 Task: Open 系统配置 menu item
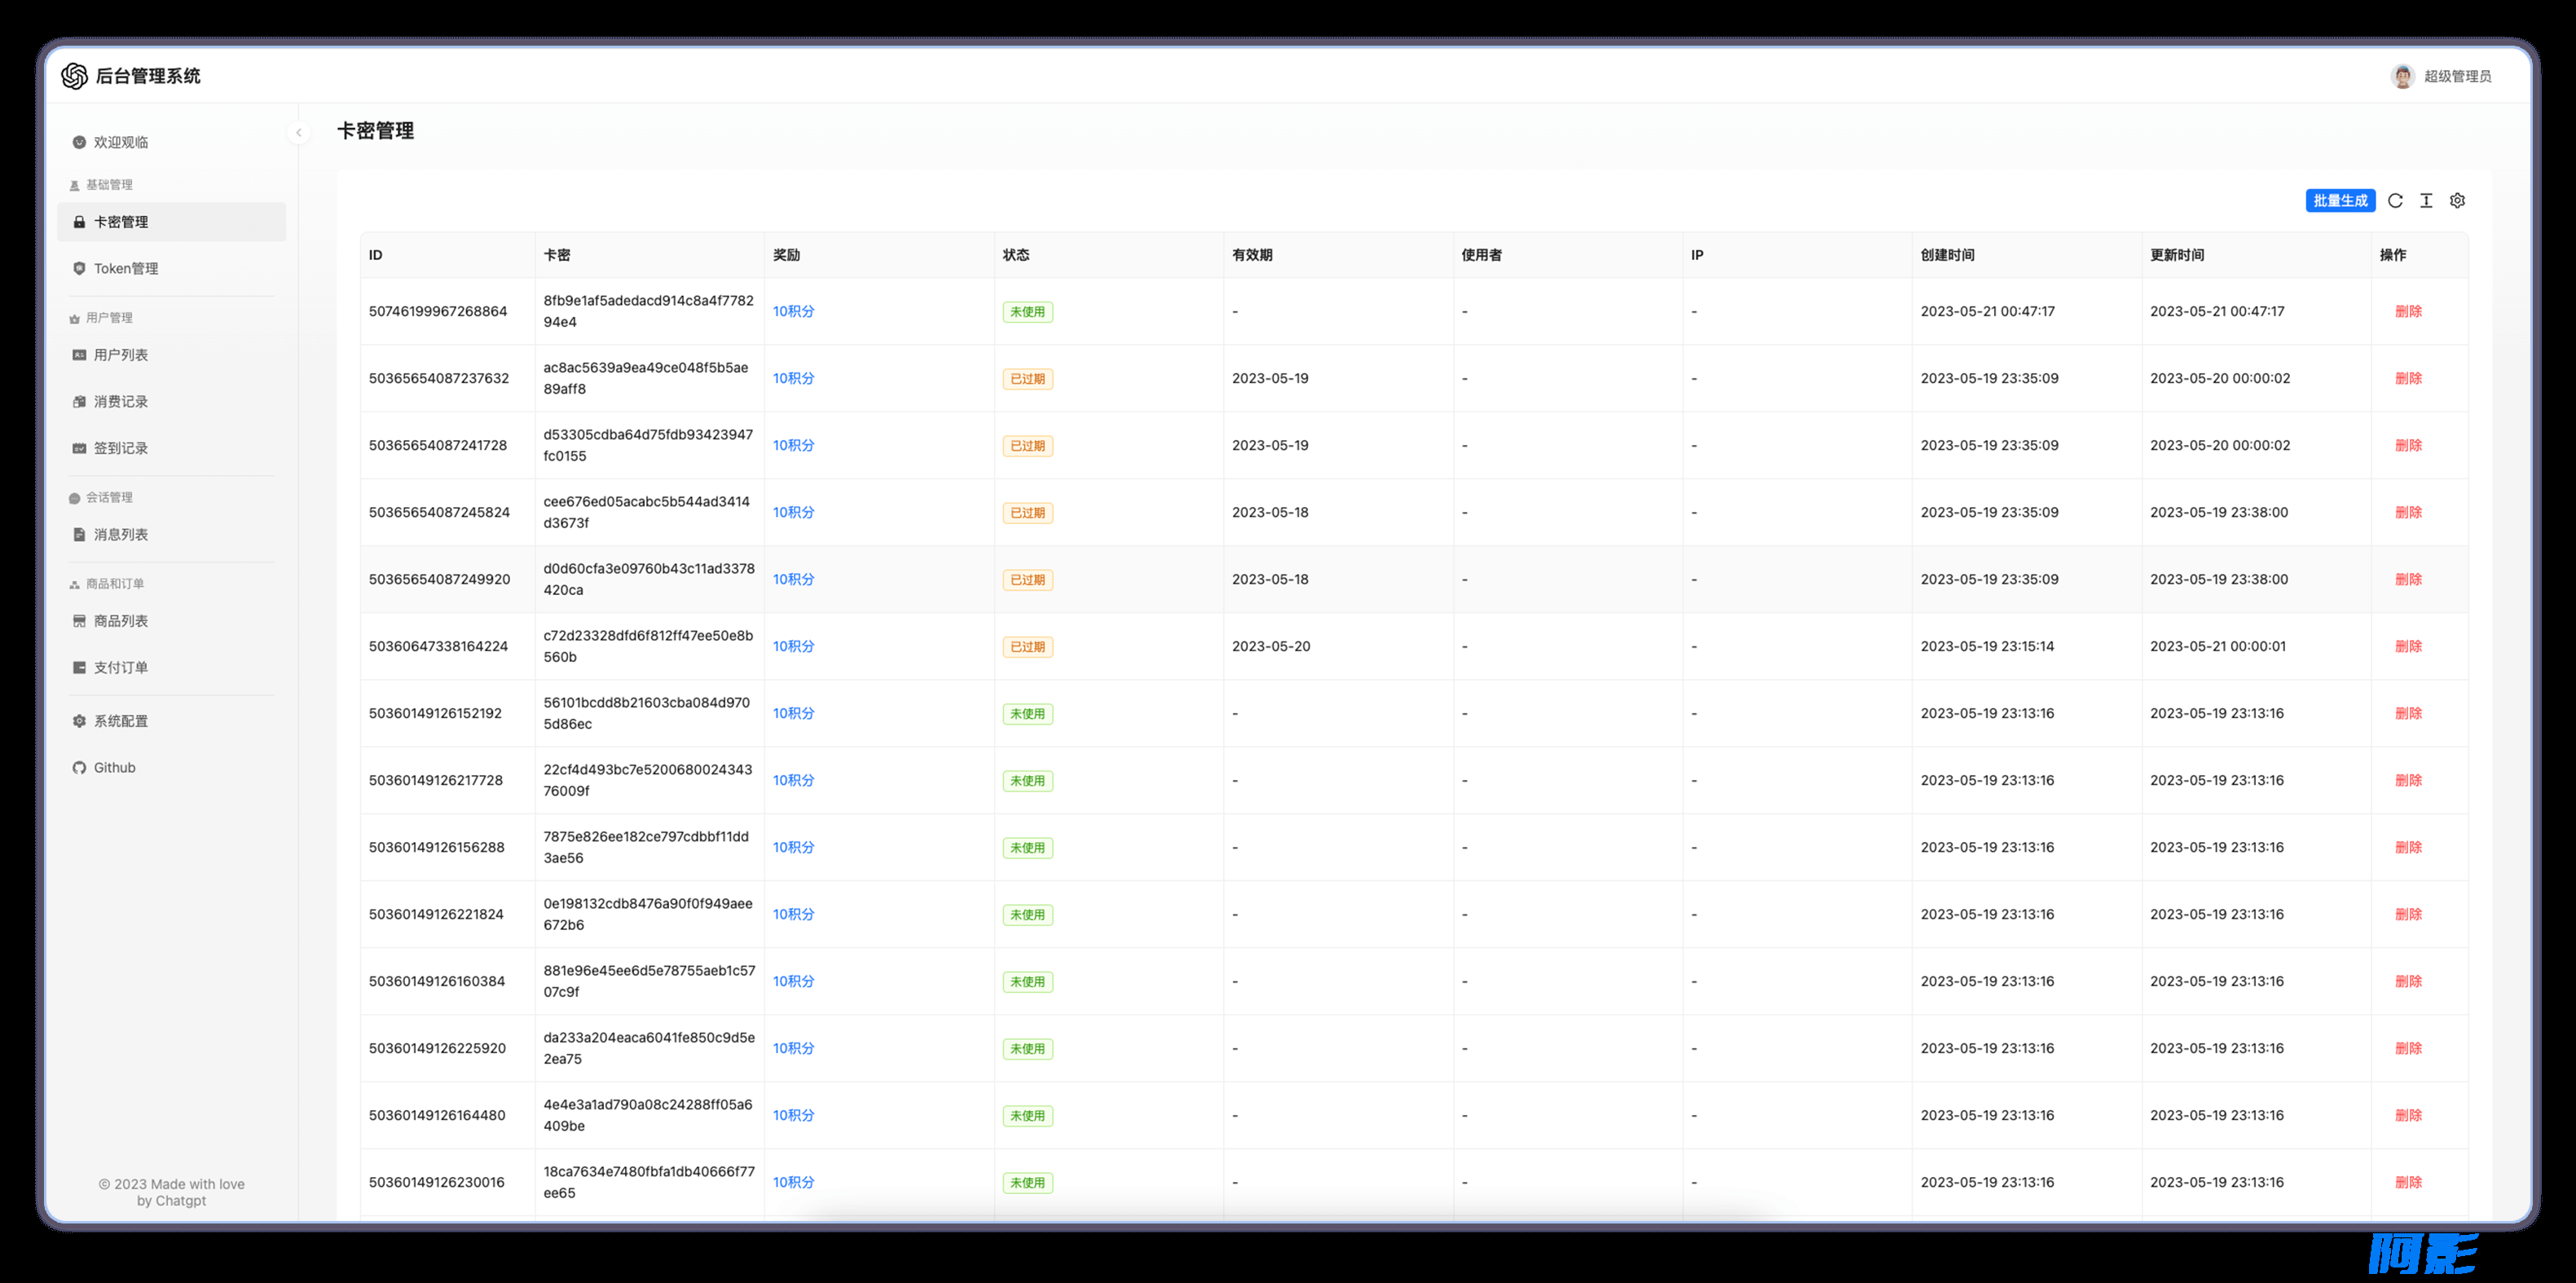(x=171, y=721)
